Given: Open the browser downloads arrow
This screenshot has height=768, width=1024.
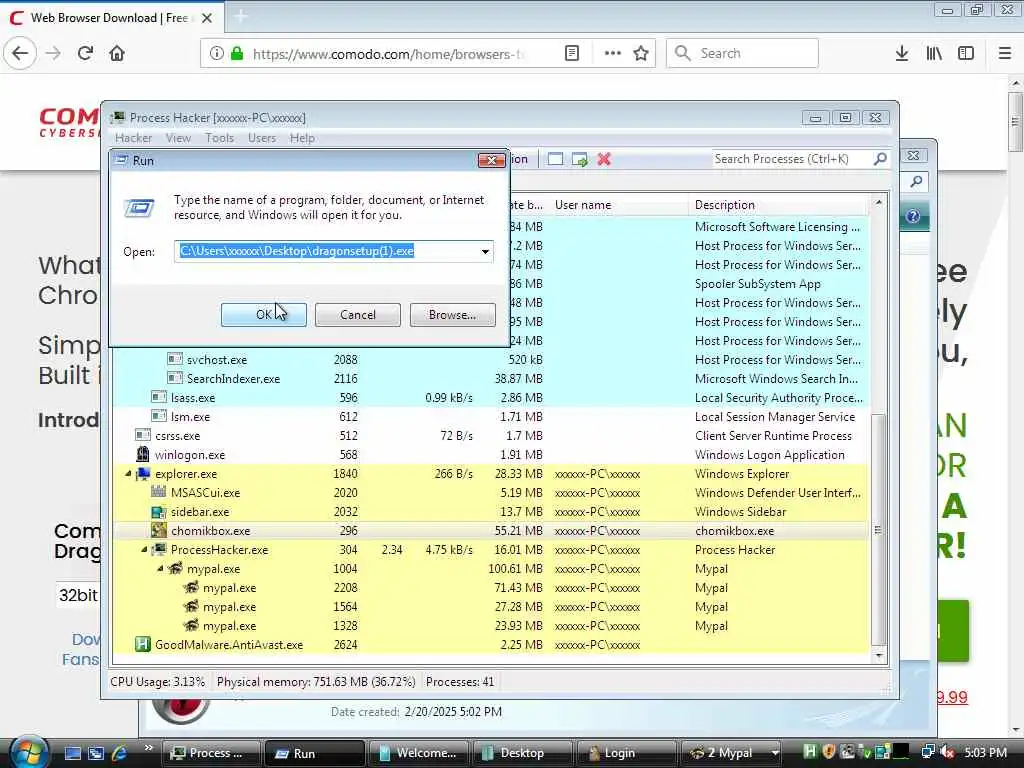Looking at the screenshot, I should (x=901, y=54).
